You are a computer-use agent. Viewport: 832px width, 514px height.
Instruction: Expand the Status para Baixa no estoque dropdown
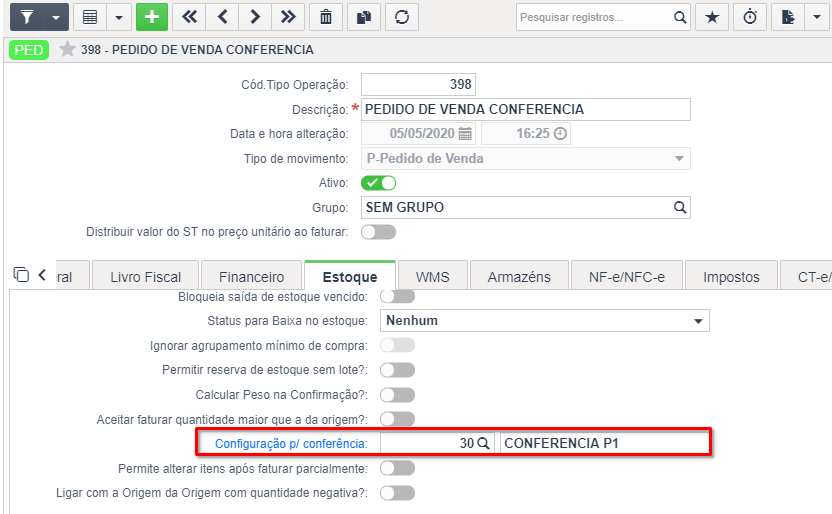(544, 321)
